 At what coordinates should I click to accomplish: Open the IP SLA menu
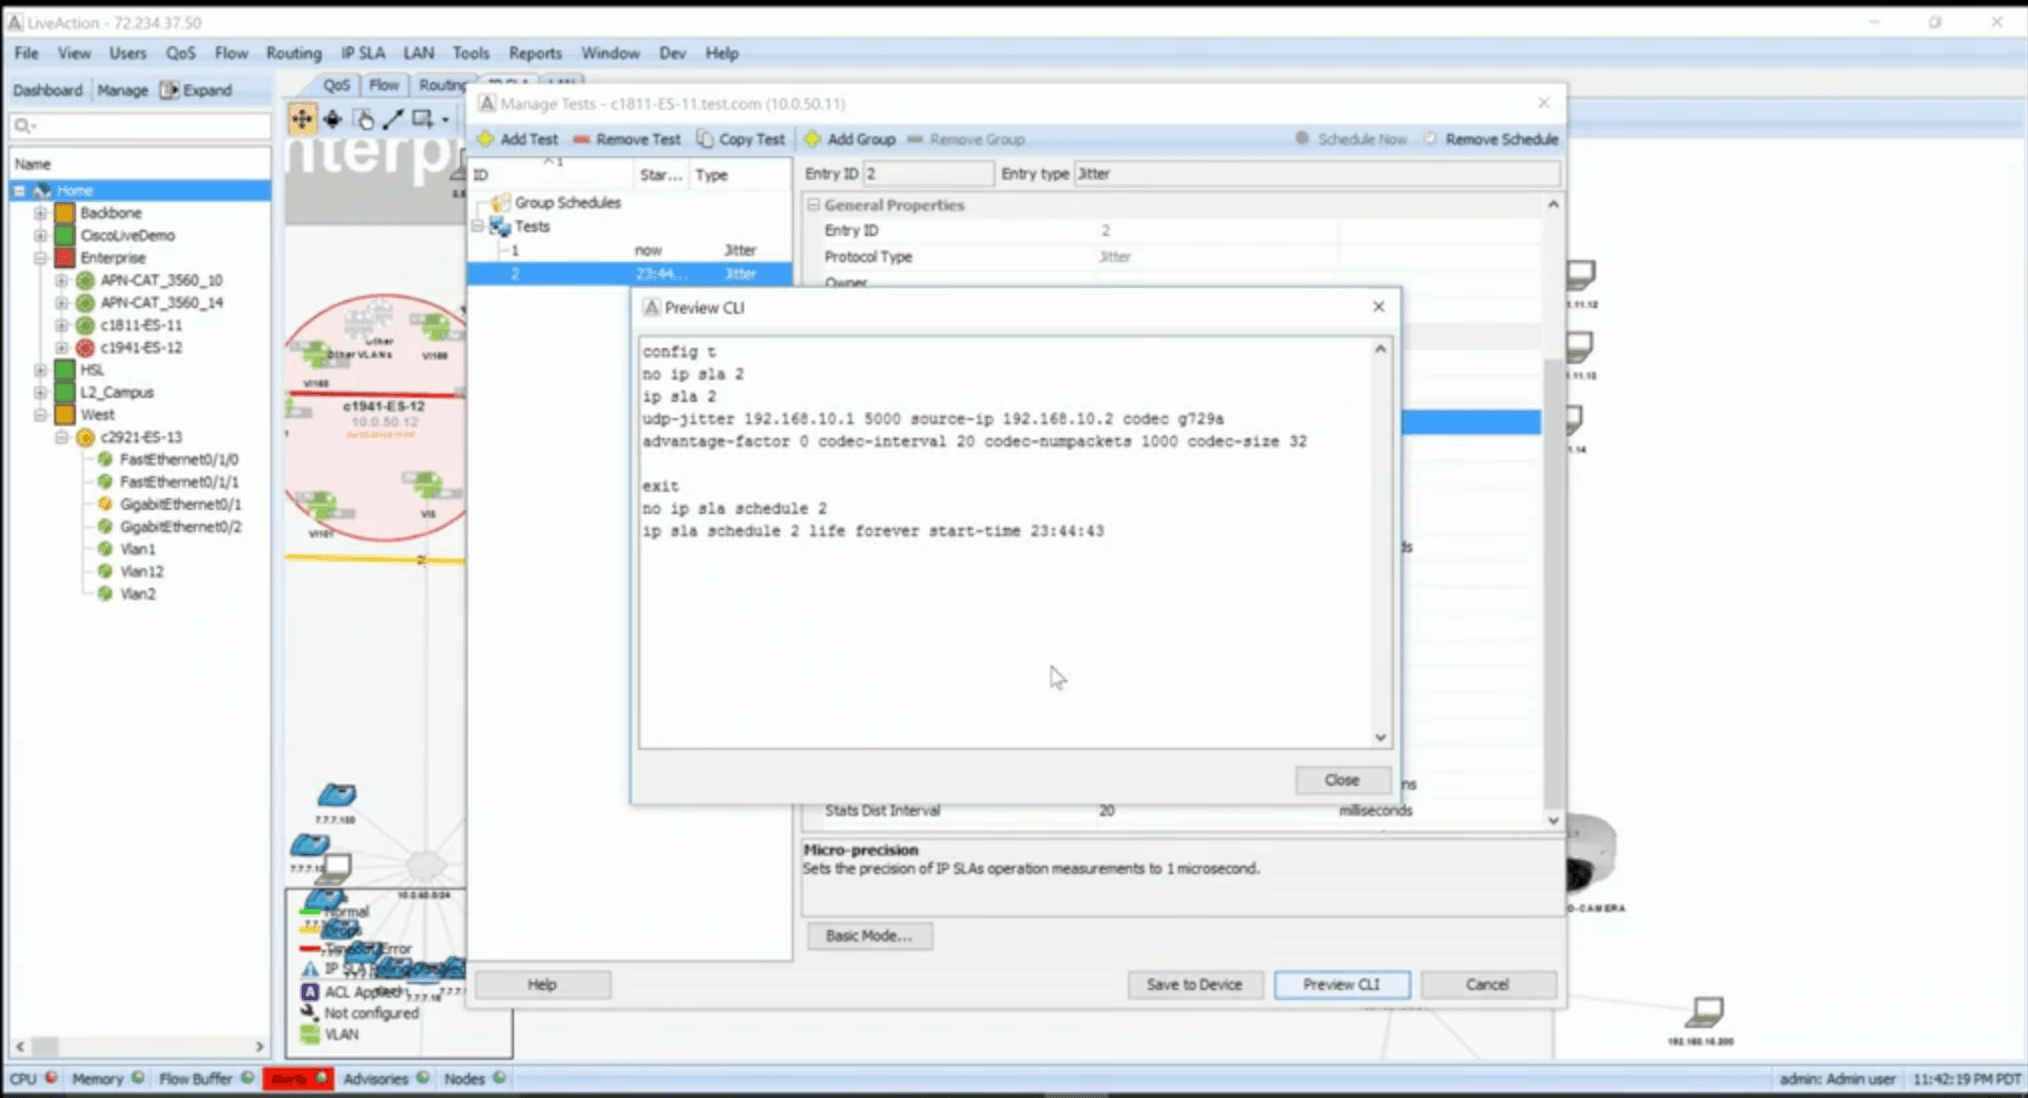362,53
